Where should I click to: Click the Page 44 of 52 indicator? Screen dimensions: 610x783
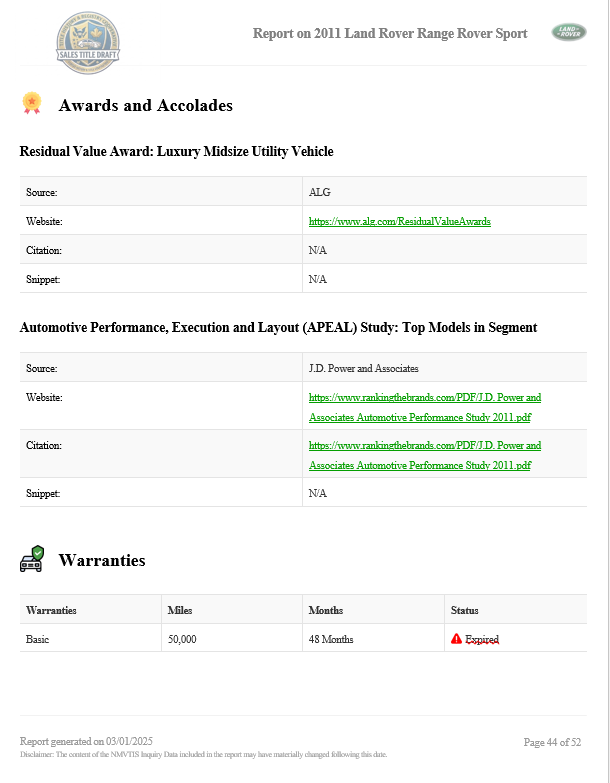click(551, 742)
